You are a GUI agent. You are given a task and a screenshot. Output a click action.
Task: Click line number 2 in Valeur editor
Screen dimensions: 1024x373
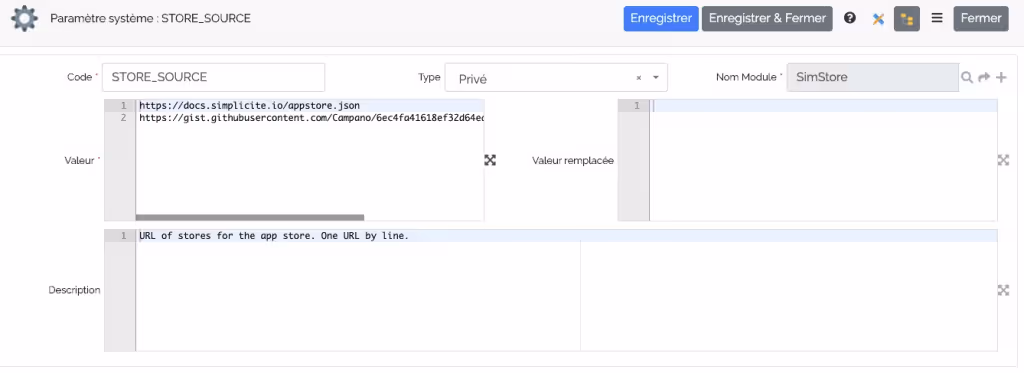[123, 118]
